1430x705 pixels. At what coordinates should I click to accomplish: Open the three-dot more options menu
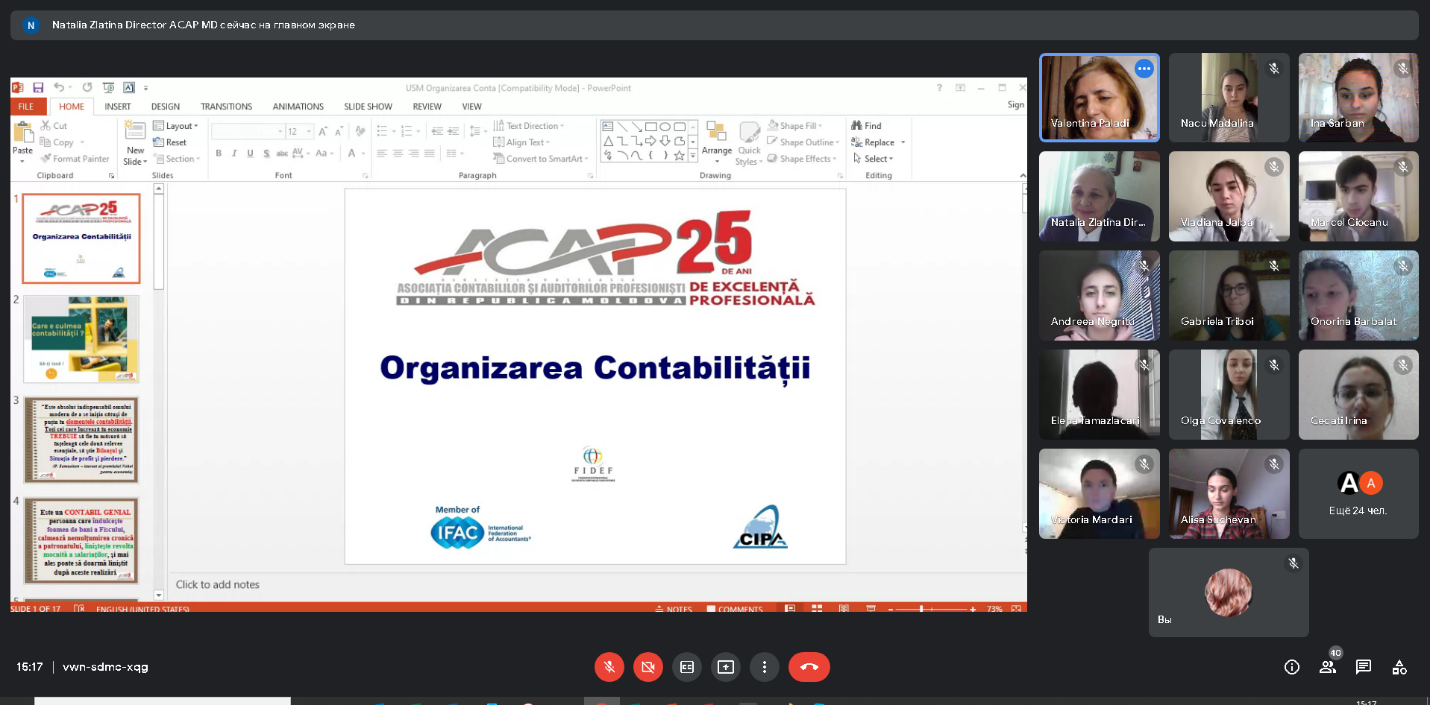point(765,667)
